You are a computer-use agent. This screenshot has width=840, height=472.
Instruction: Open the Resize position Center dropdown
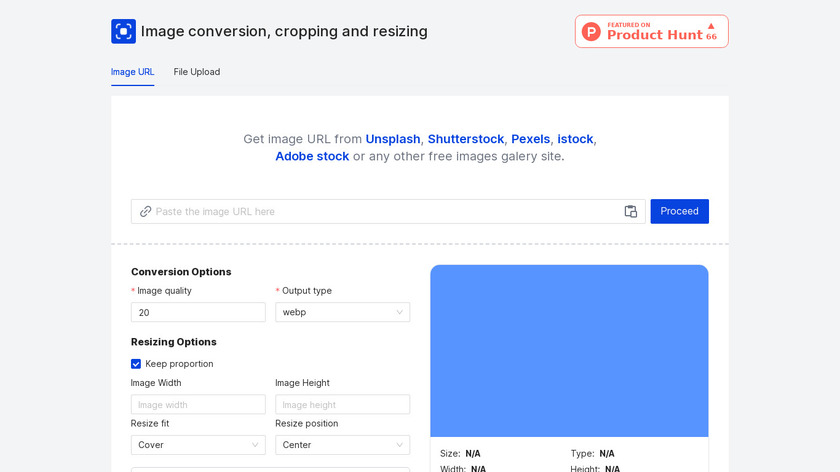(342, 445)
